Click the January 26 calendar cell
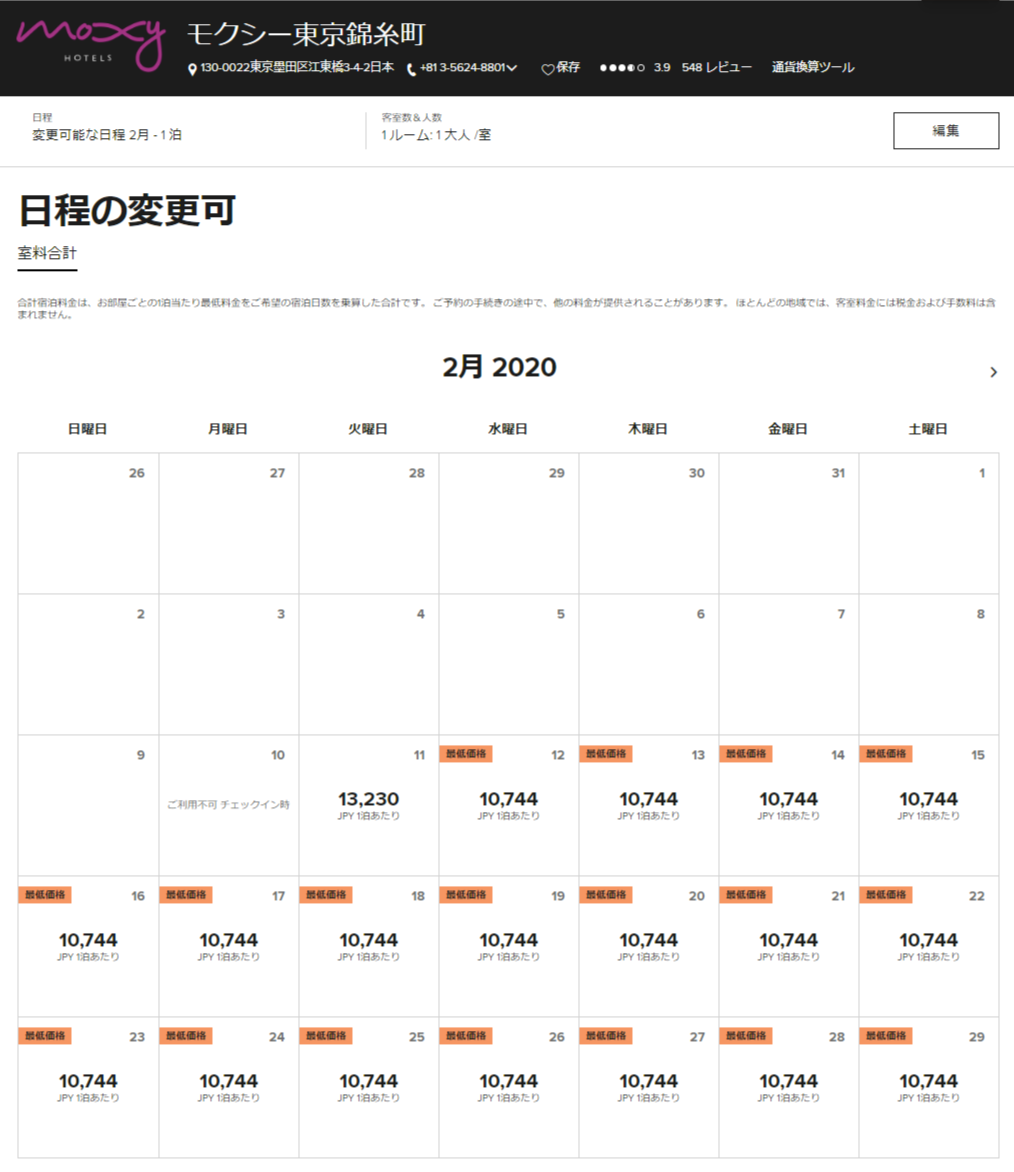 click(x=88, y=523)
